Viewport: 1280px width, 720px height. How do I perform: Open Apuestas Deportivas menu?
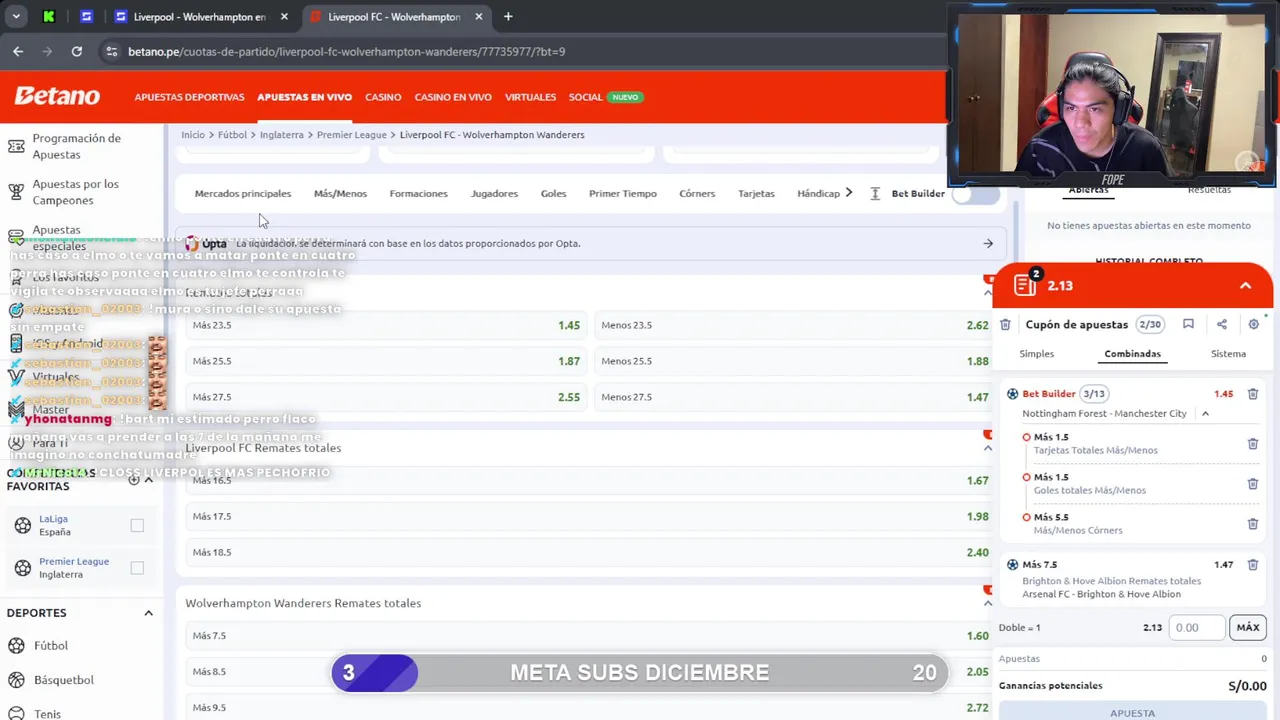[189, 97]
